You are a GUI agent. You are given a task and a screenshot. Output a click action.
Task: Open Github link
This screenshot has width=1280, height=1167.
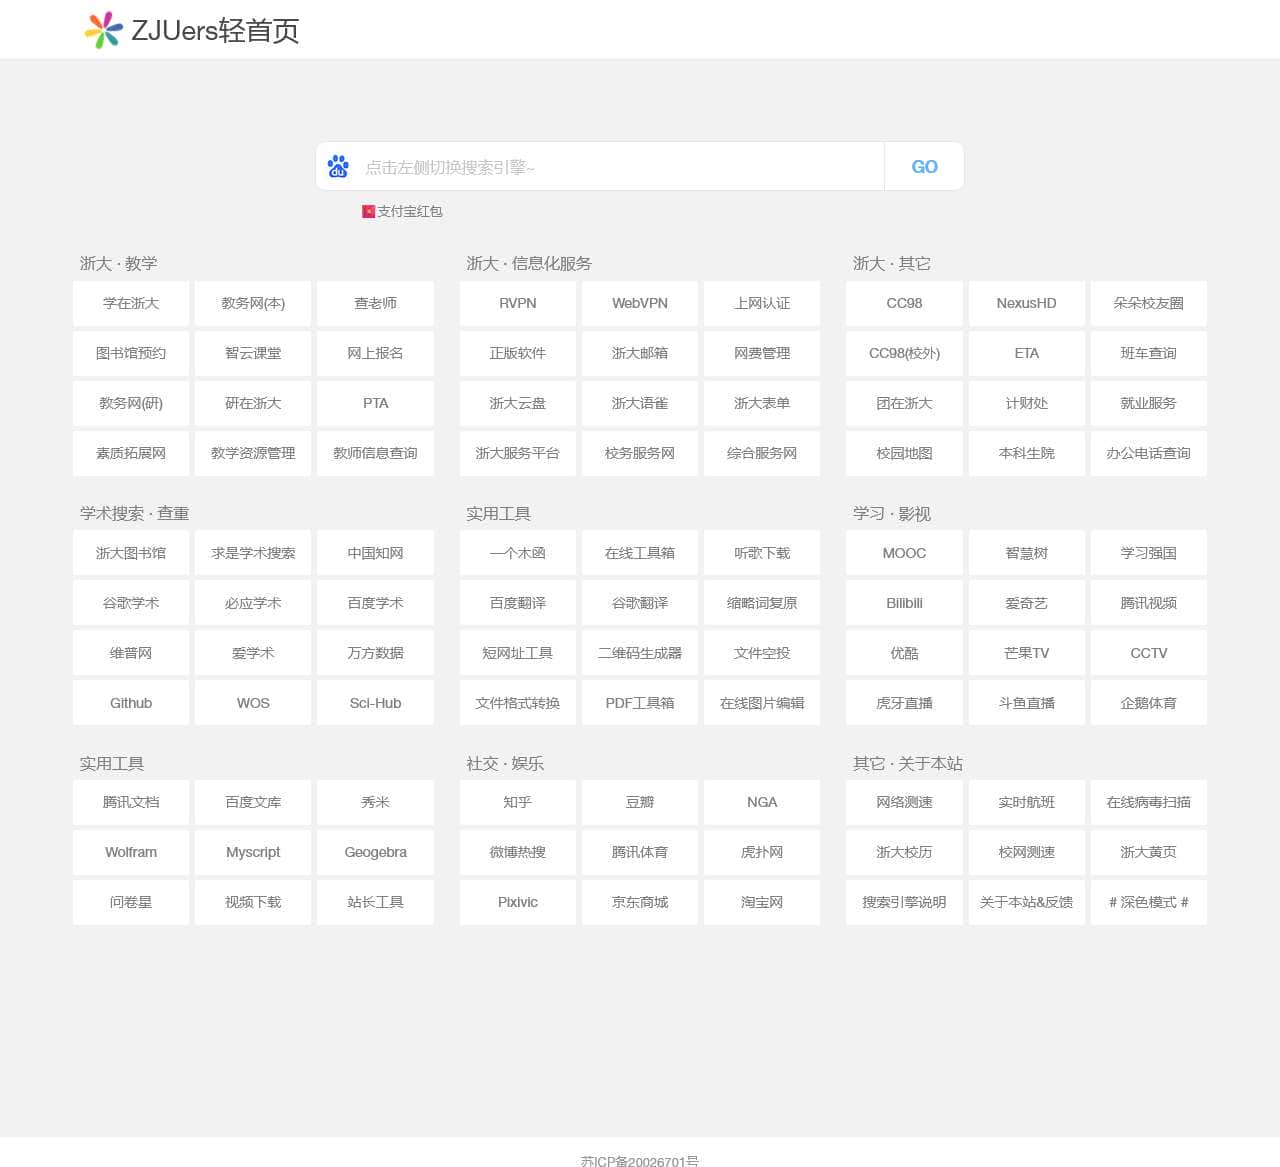pyautogui.click(x=130, y=702)
